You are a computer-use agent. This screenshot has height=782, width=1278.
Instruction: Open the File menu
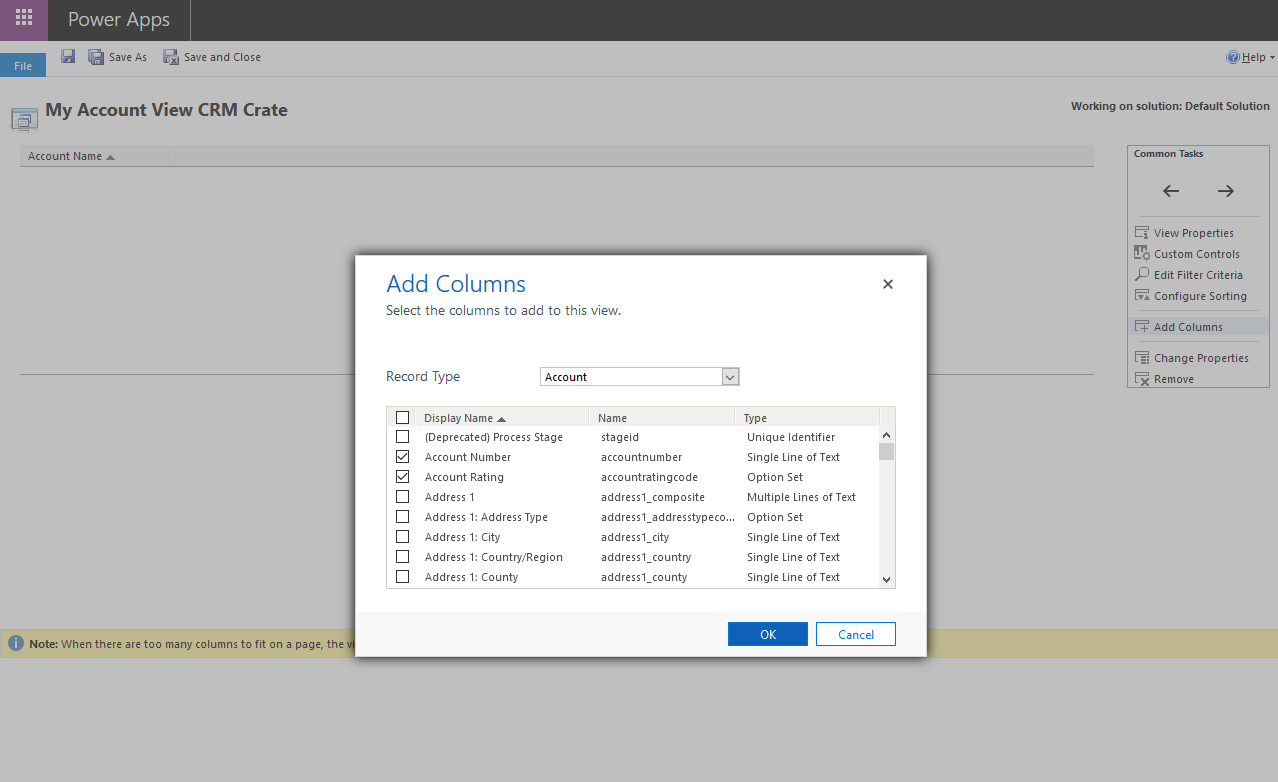pyautogui.click(x=22, y=64)
